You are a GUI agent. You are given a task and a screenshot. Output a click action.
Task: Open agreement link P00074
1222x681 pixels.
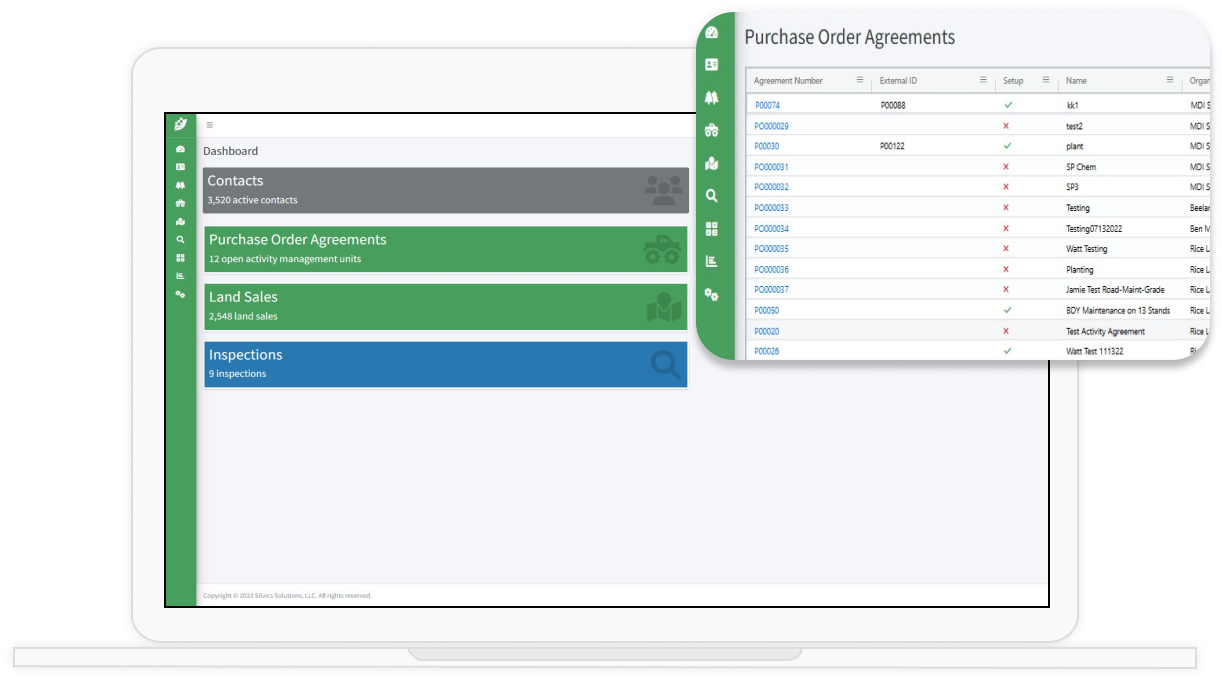[767, 105]
